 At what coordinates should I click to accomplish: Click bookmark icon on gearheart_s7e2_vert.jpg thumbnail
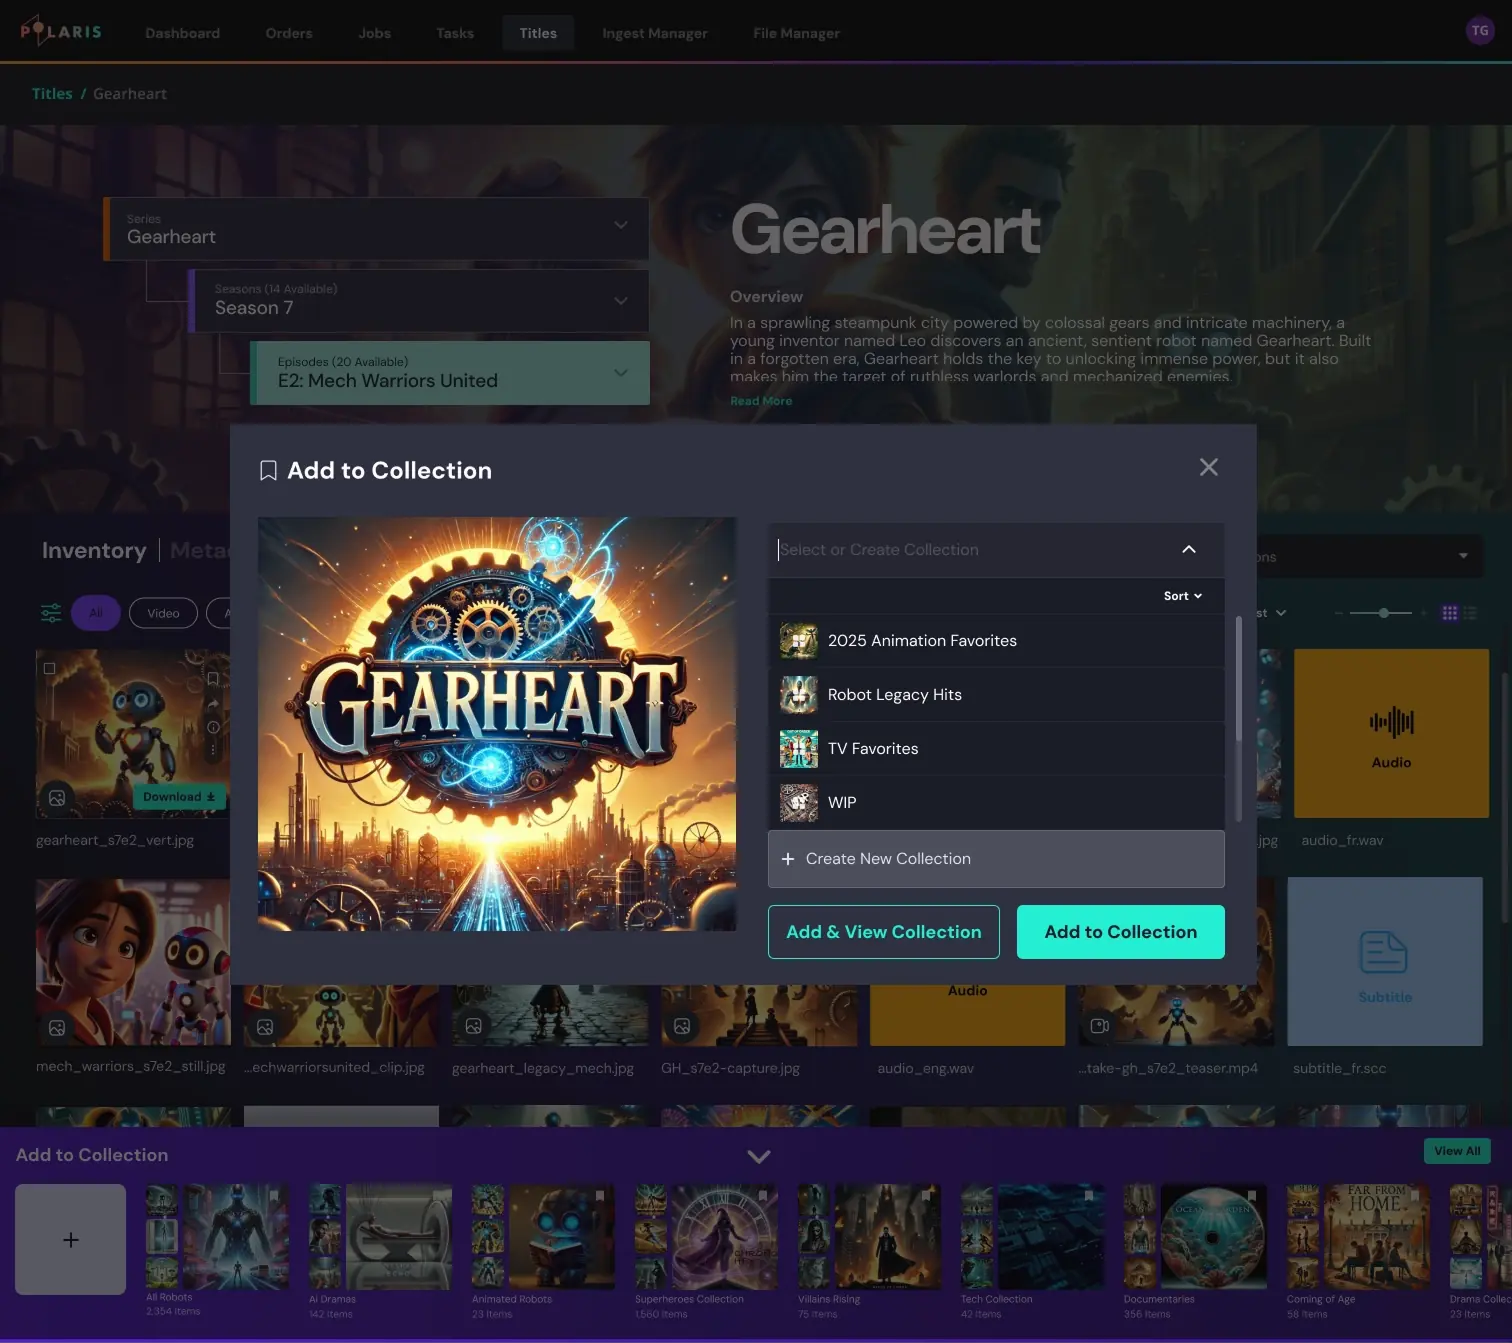[x=213, y=679]
